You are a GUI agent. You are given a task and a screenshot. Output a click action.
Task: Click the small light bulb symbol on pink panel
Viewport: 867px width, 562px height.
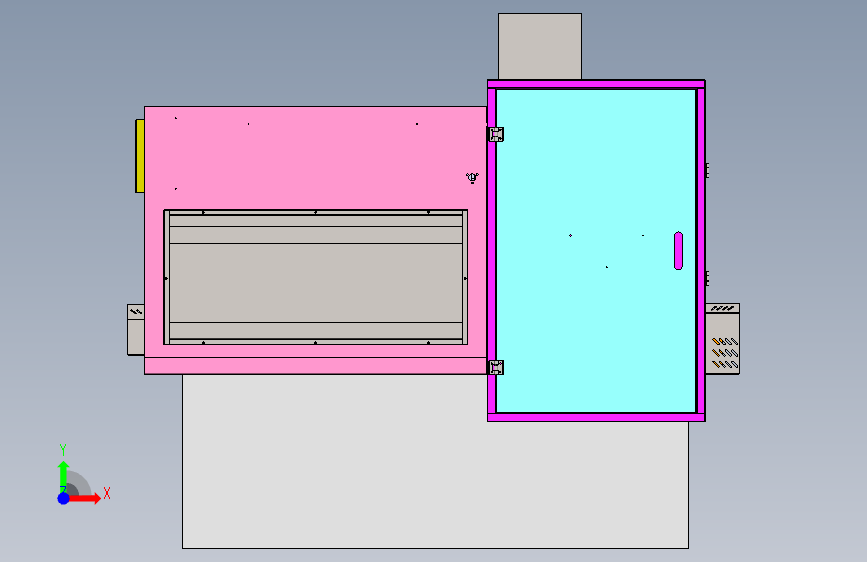(472, 178)
